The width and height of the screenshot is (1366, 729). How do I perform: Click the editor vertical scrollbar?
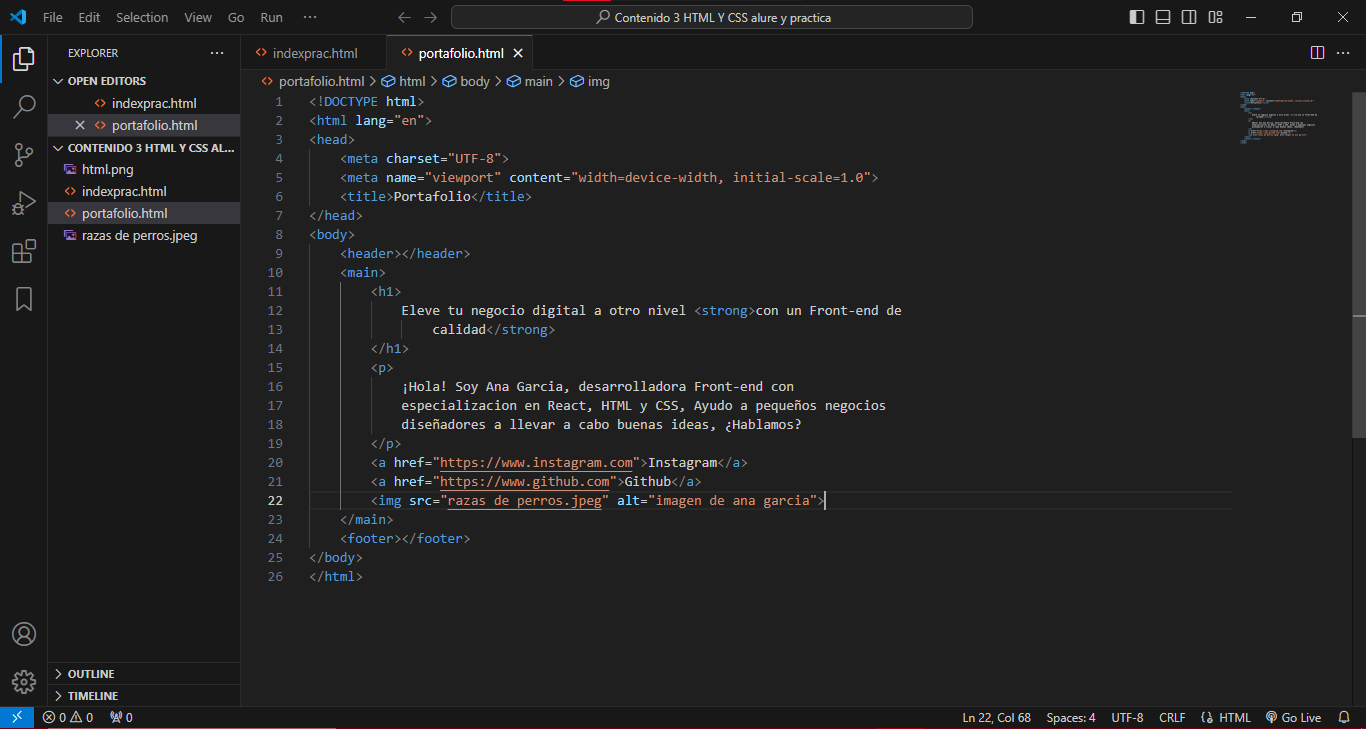(1358, 263)
